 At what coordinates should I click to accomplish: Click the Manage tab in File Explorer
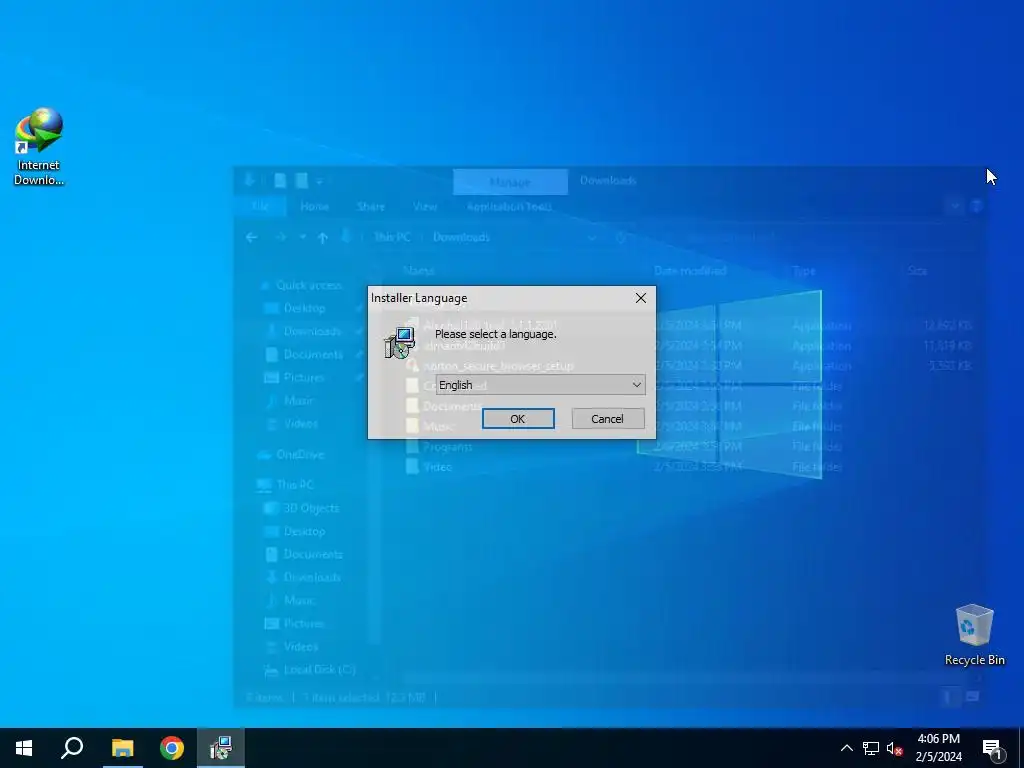pyautogui.click(x=510, y=182)
